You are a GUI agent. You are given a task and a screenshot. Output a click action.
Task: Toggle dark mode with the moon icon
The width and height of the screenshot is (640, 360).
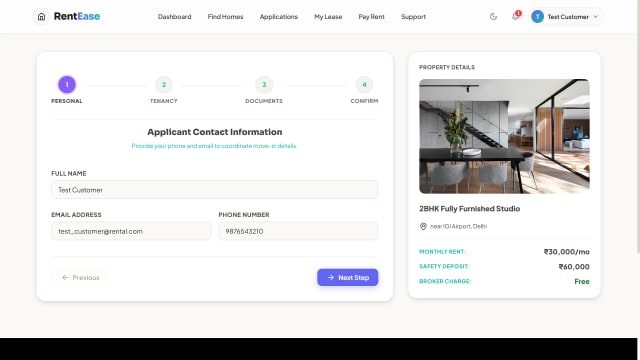tap(493, 17)
